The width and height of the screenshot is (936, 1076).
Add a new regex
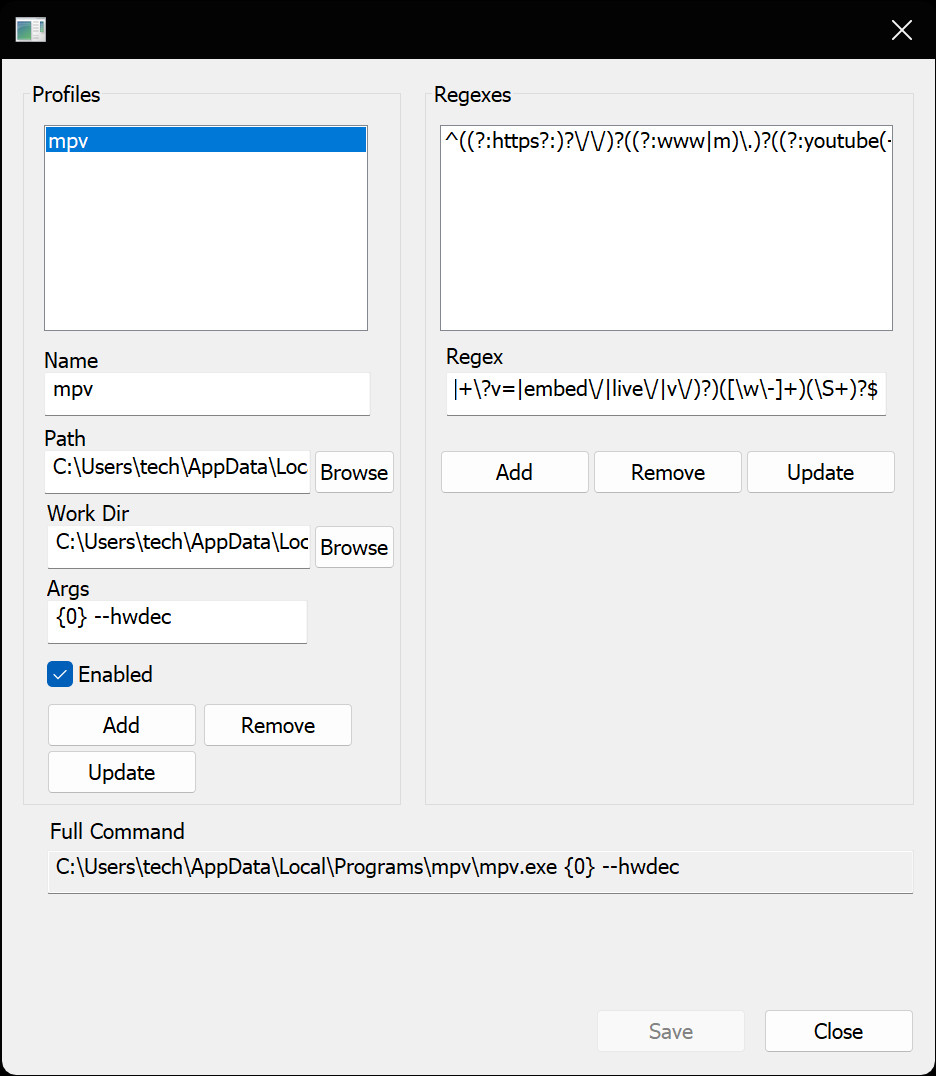click(x=514, y=472)
